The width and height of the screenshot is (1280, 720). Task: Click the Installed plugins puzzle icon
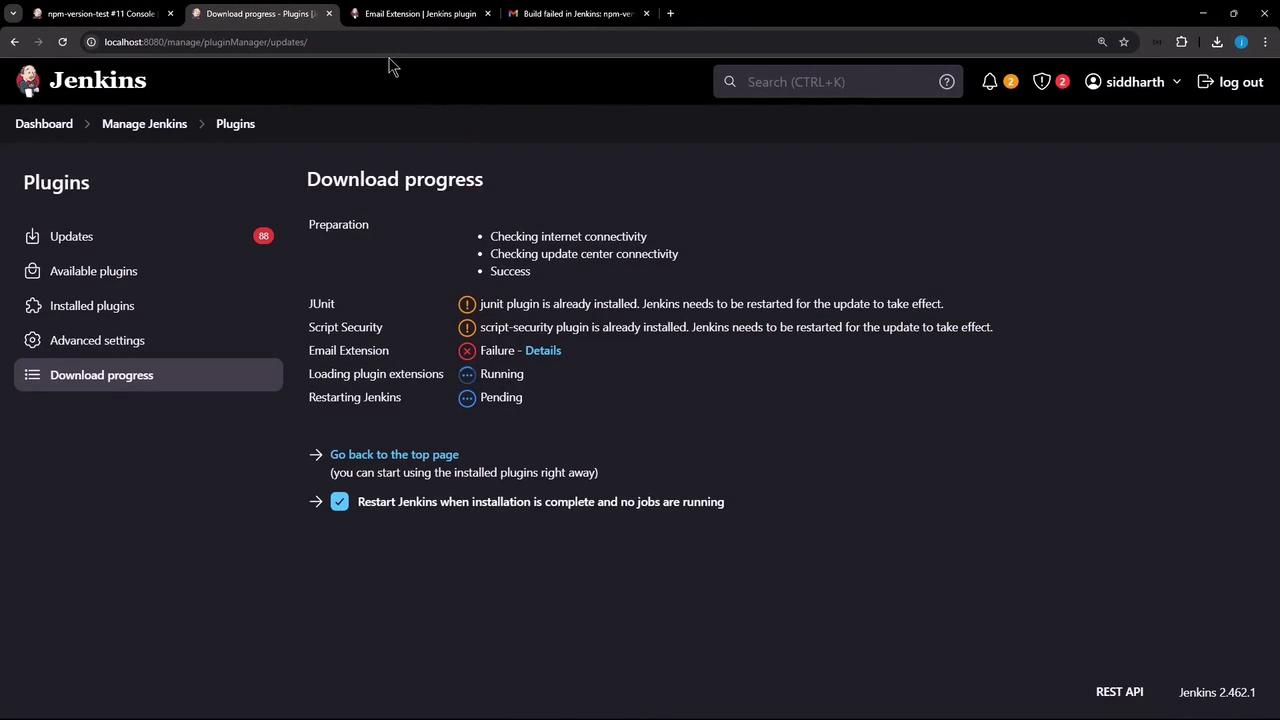pyautogui.click(x=32, y=306)
